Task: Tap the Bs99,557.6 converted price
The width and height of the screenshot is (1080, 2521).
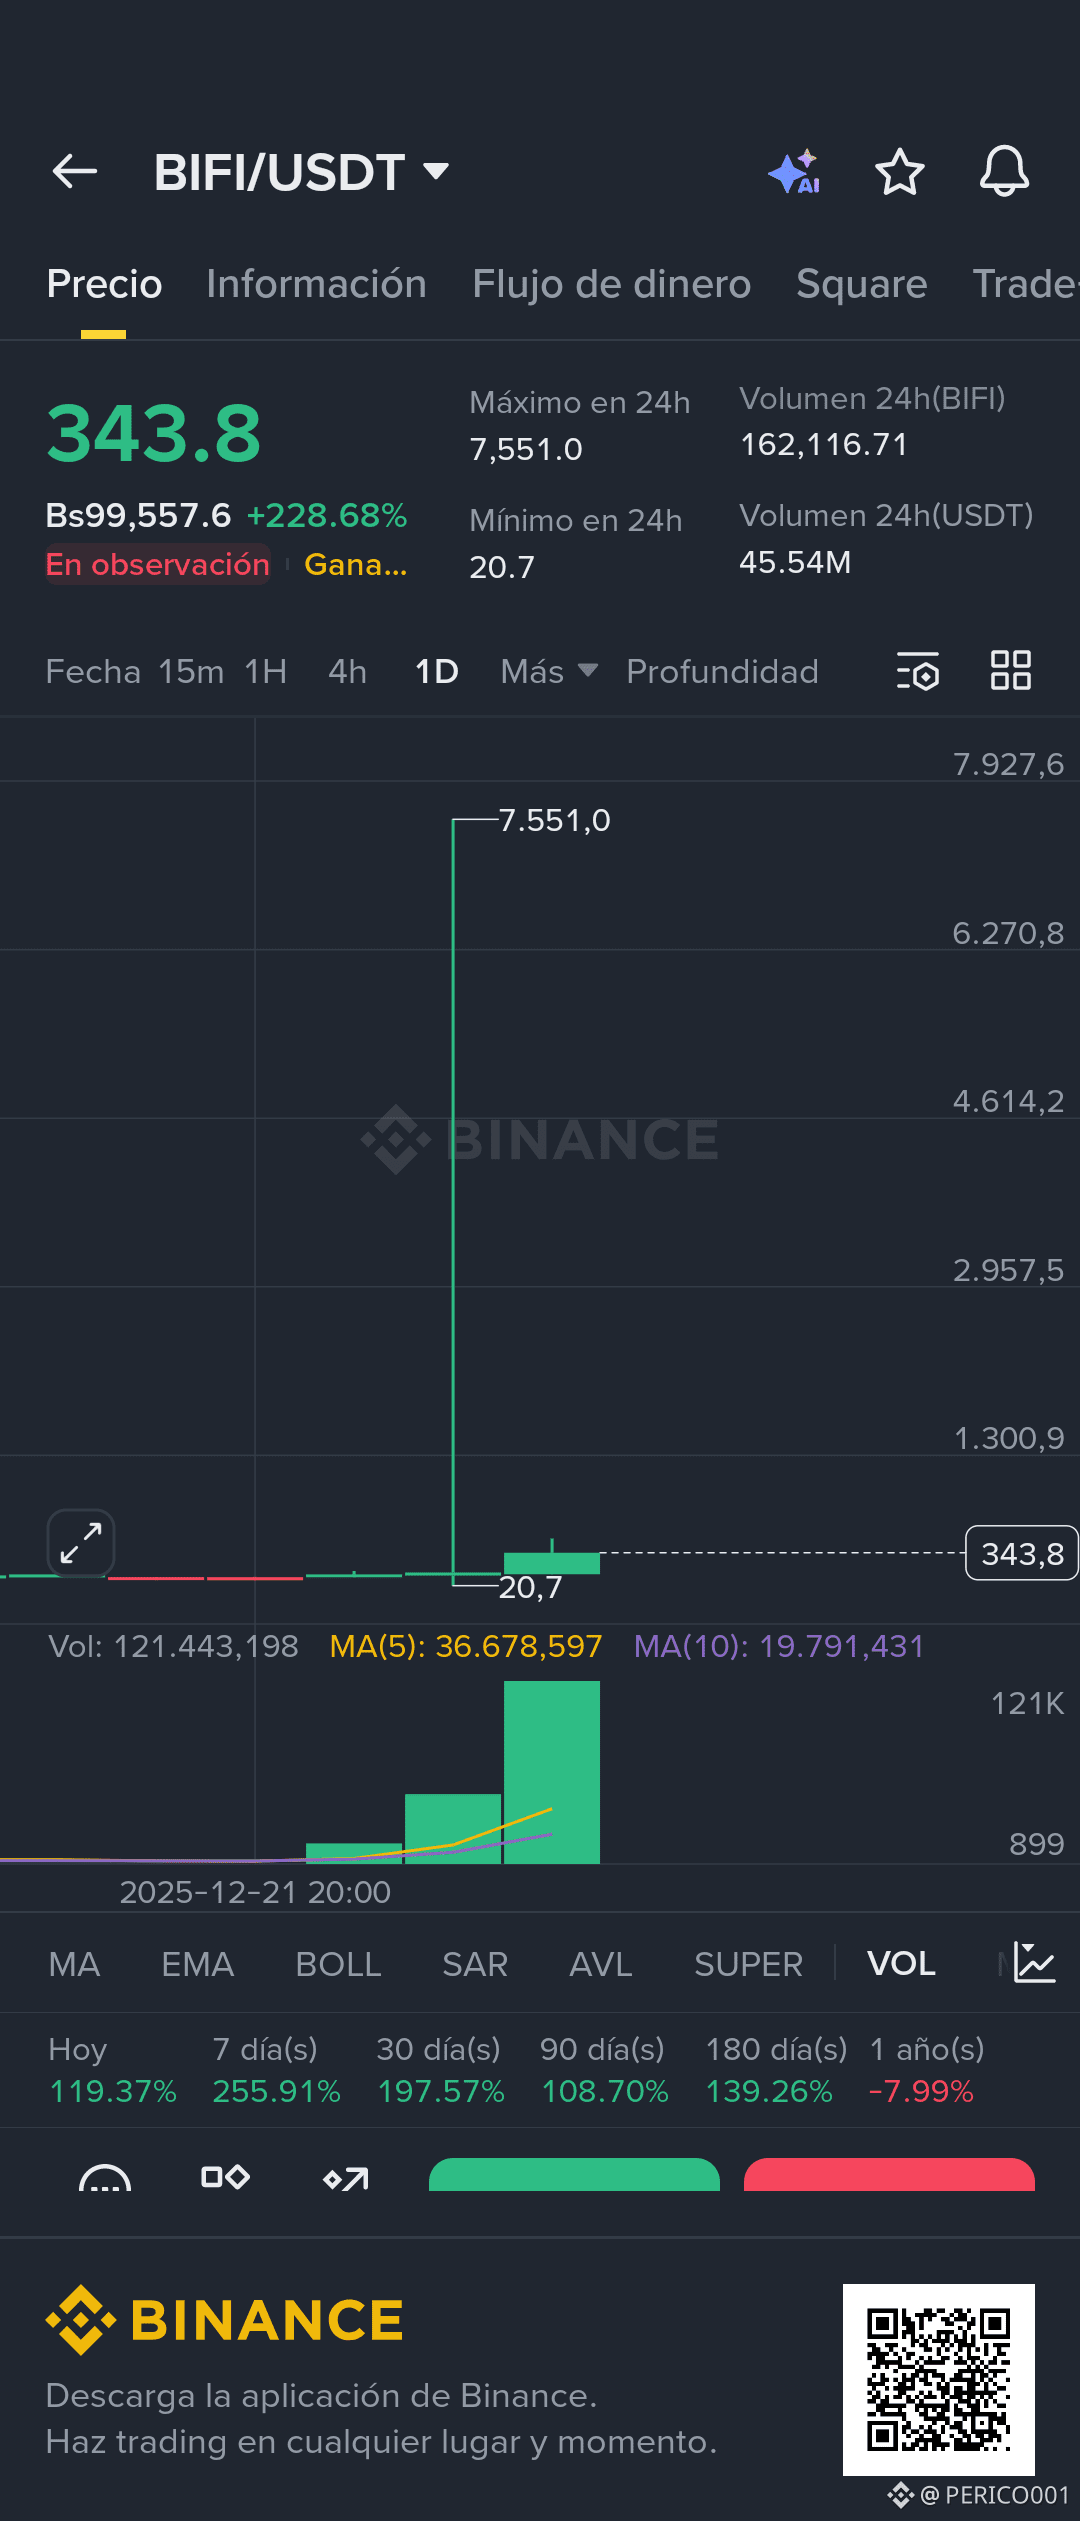Action: 138,515
